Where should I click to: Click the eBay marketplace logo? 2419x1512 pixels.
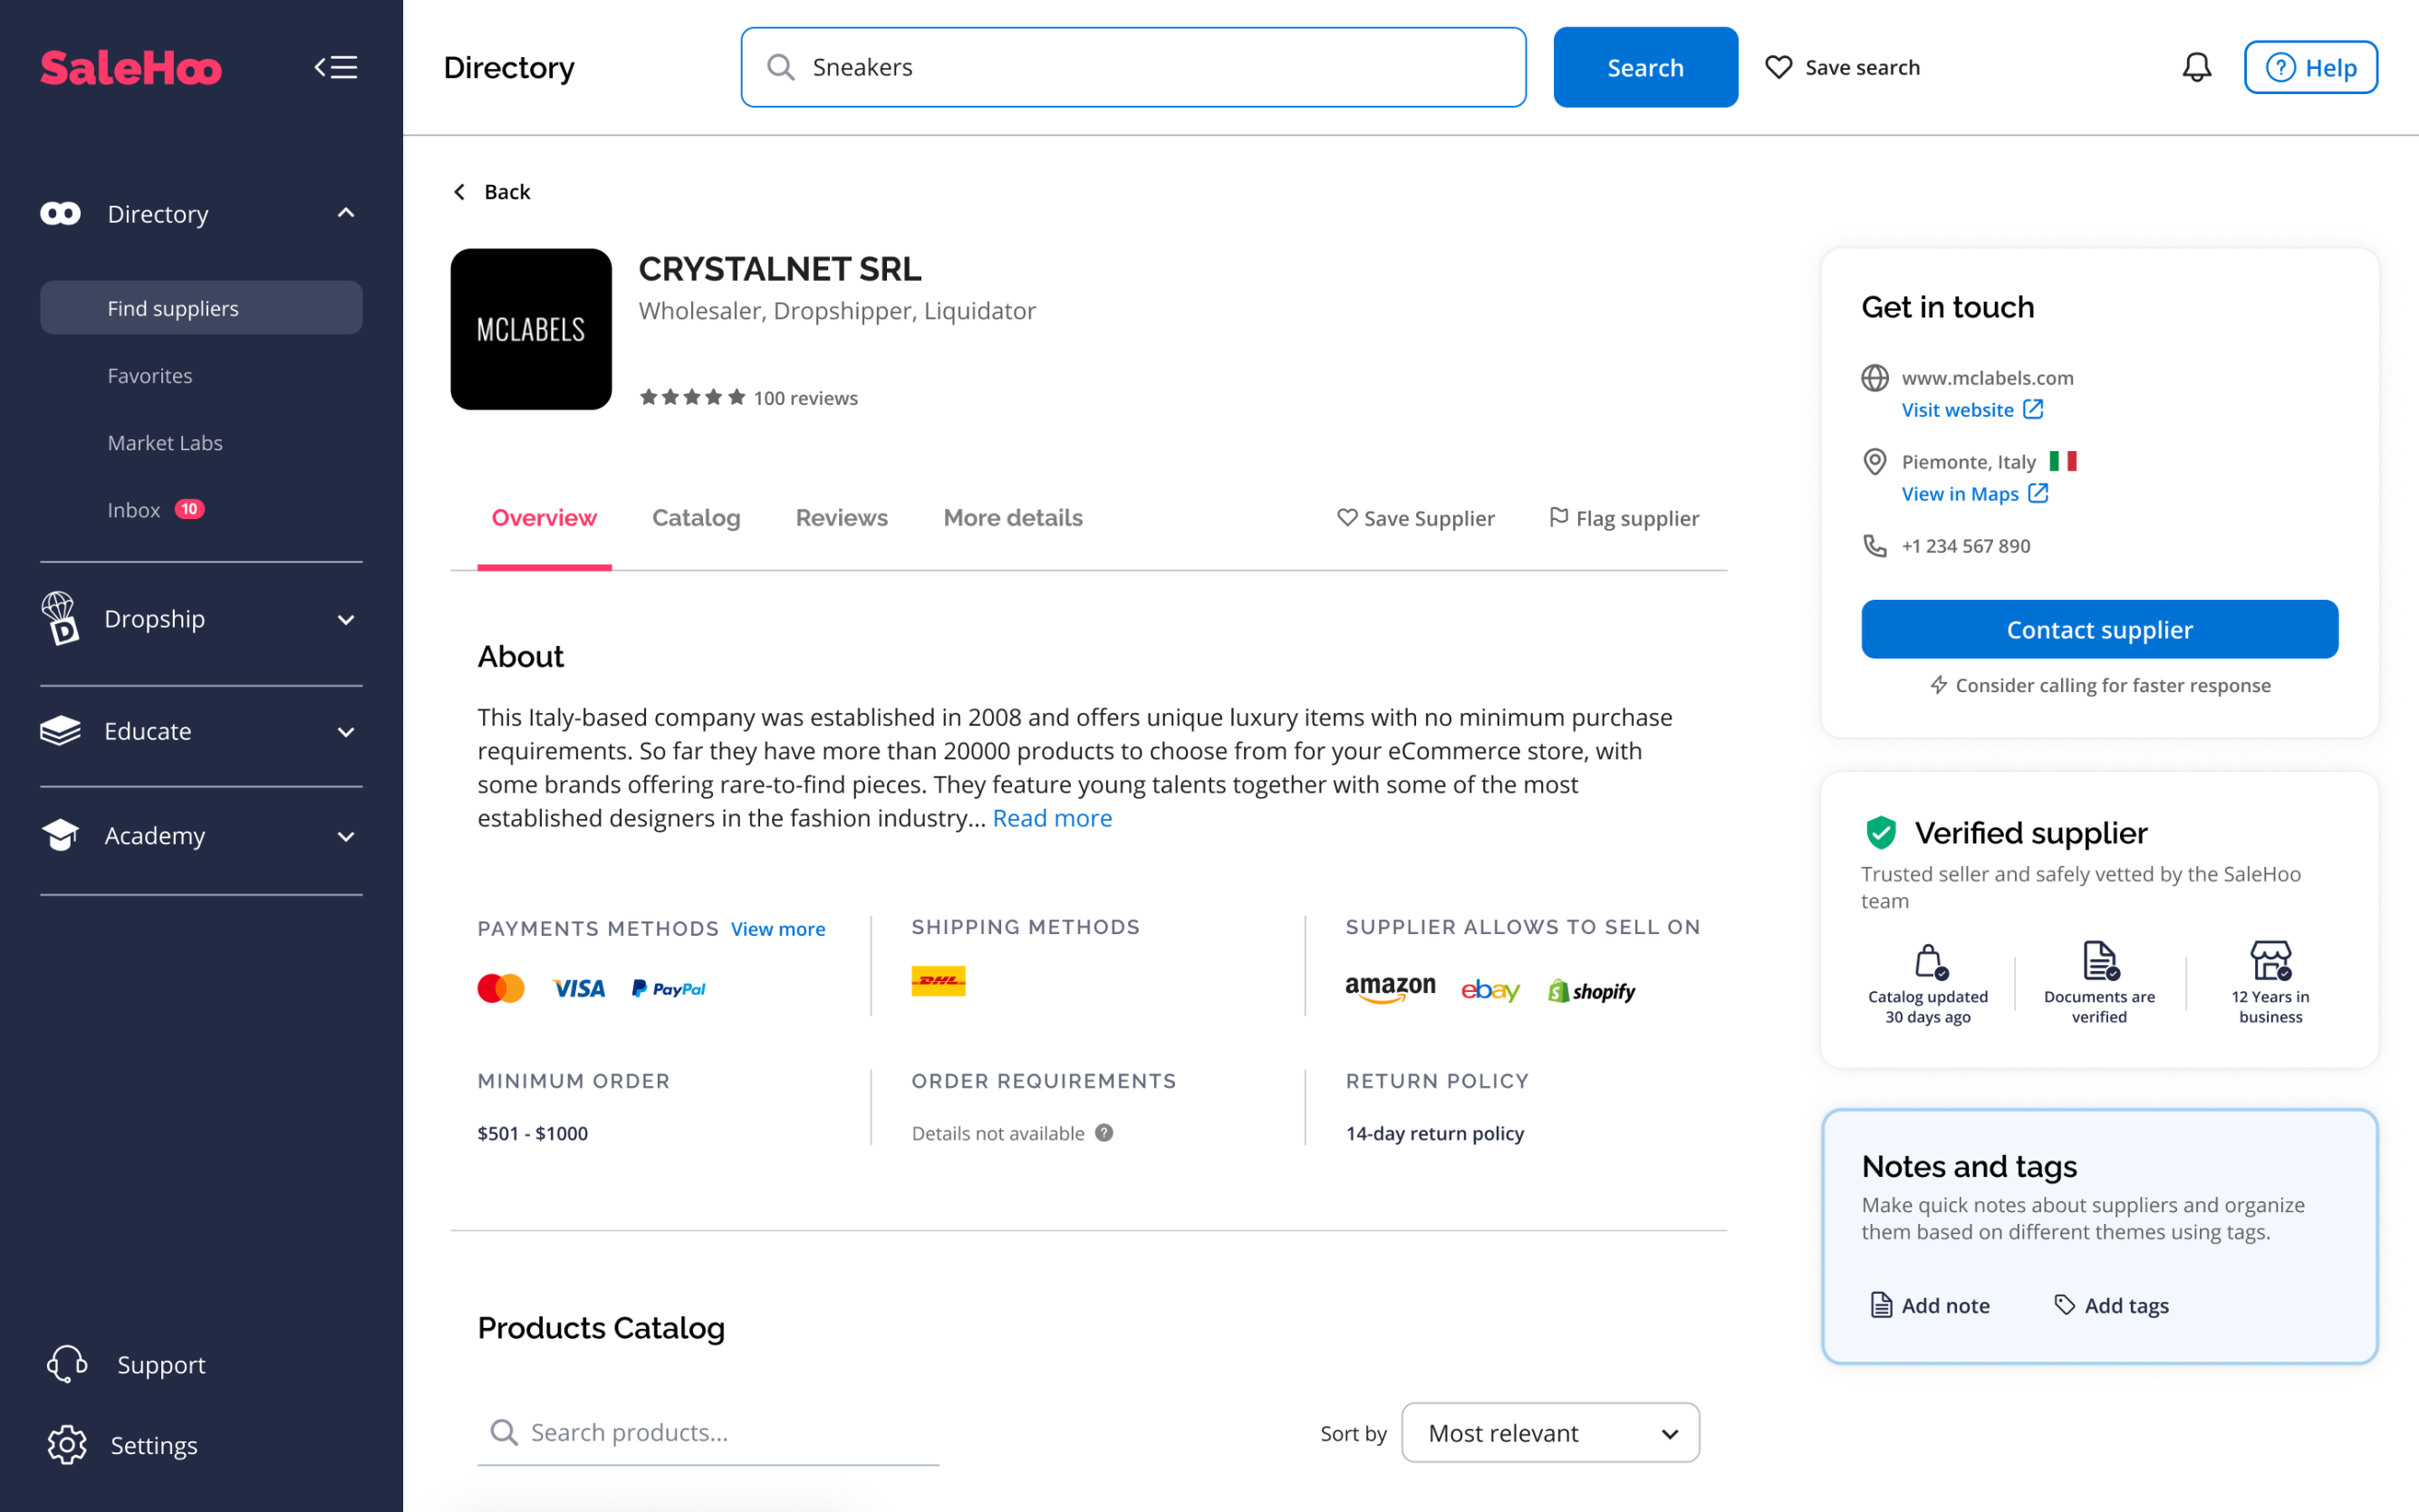click(1490, 990)
